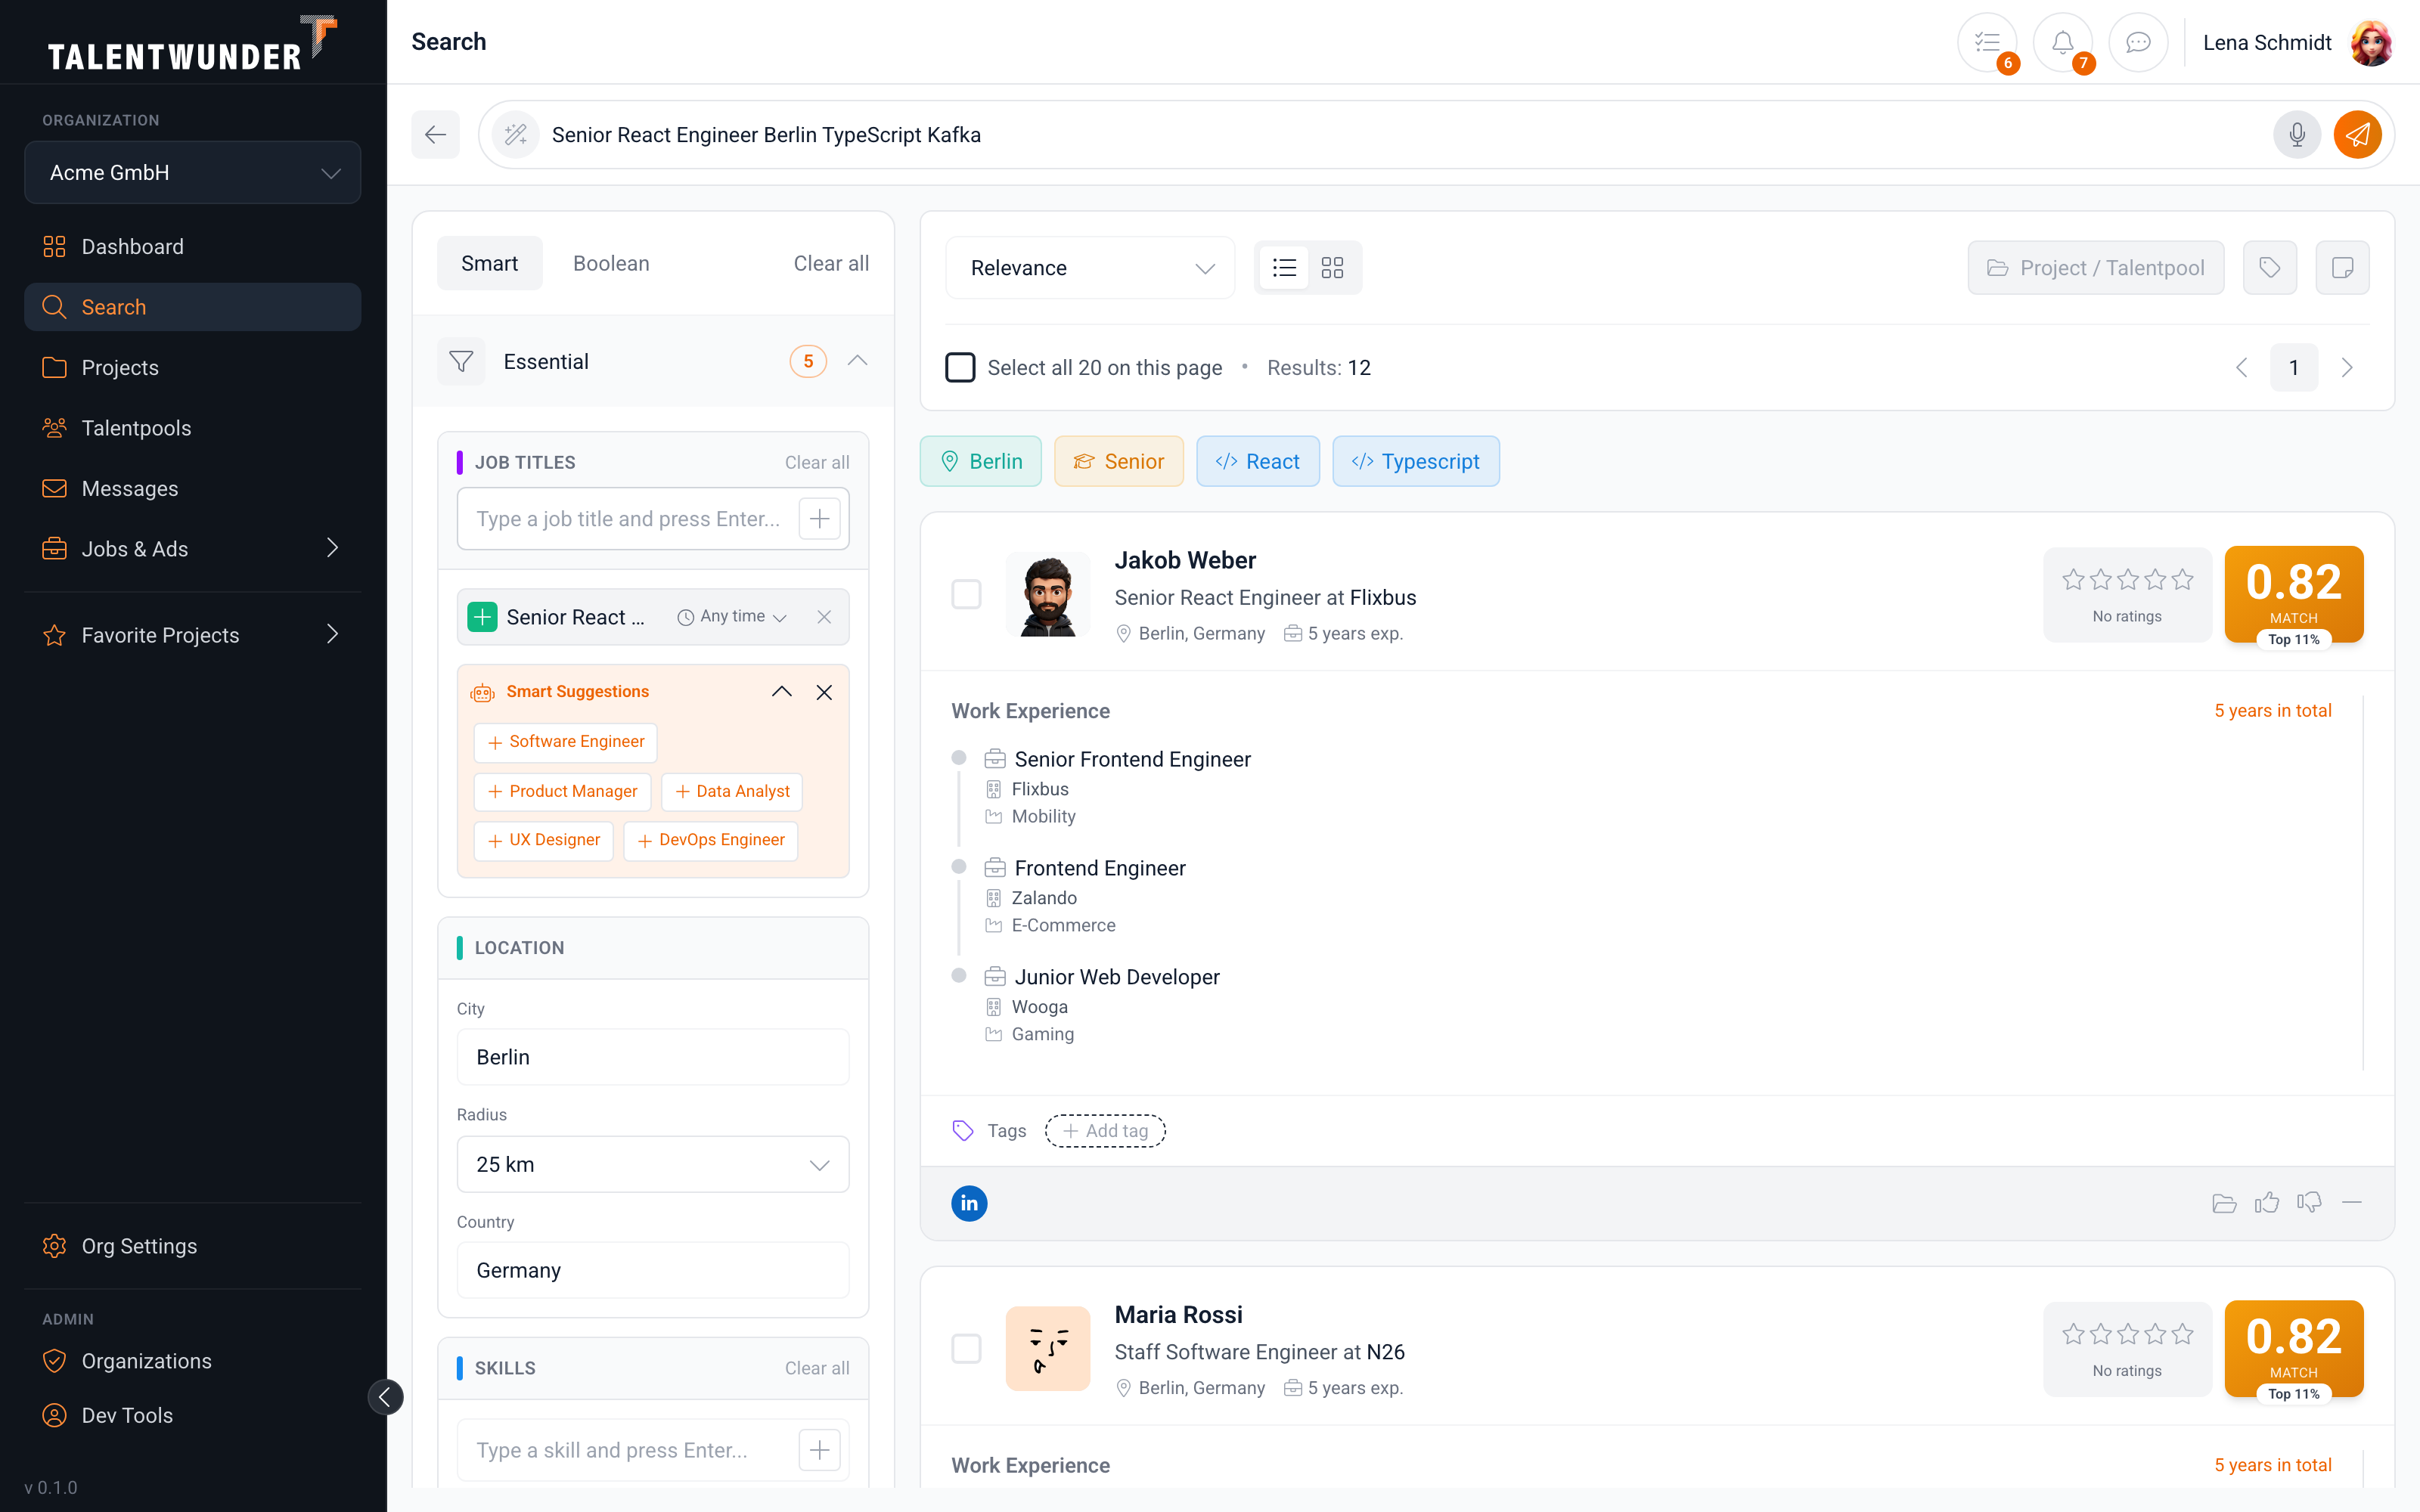Click green plus on Senior React title
The width and height of the screenshot is (2420, 1512).
coord(482,617)
